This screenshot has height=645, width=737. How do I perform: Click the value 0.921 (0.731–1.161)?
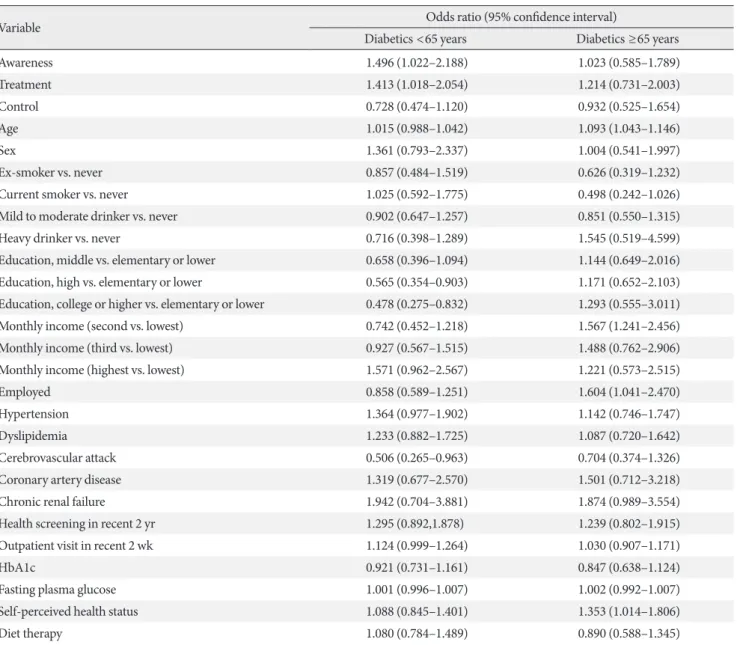click(x=417, y=568)
